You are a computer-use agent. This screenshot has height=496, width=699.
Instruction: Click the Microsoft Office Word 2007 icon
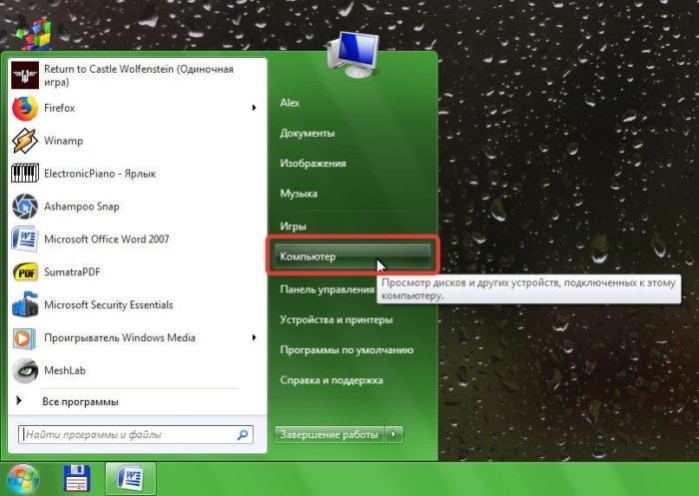click(25, 239)
